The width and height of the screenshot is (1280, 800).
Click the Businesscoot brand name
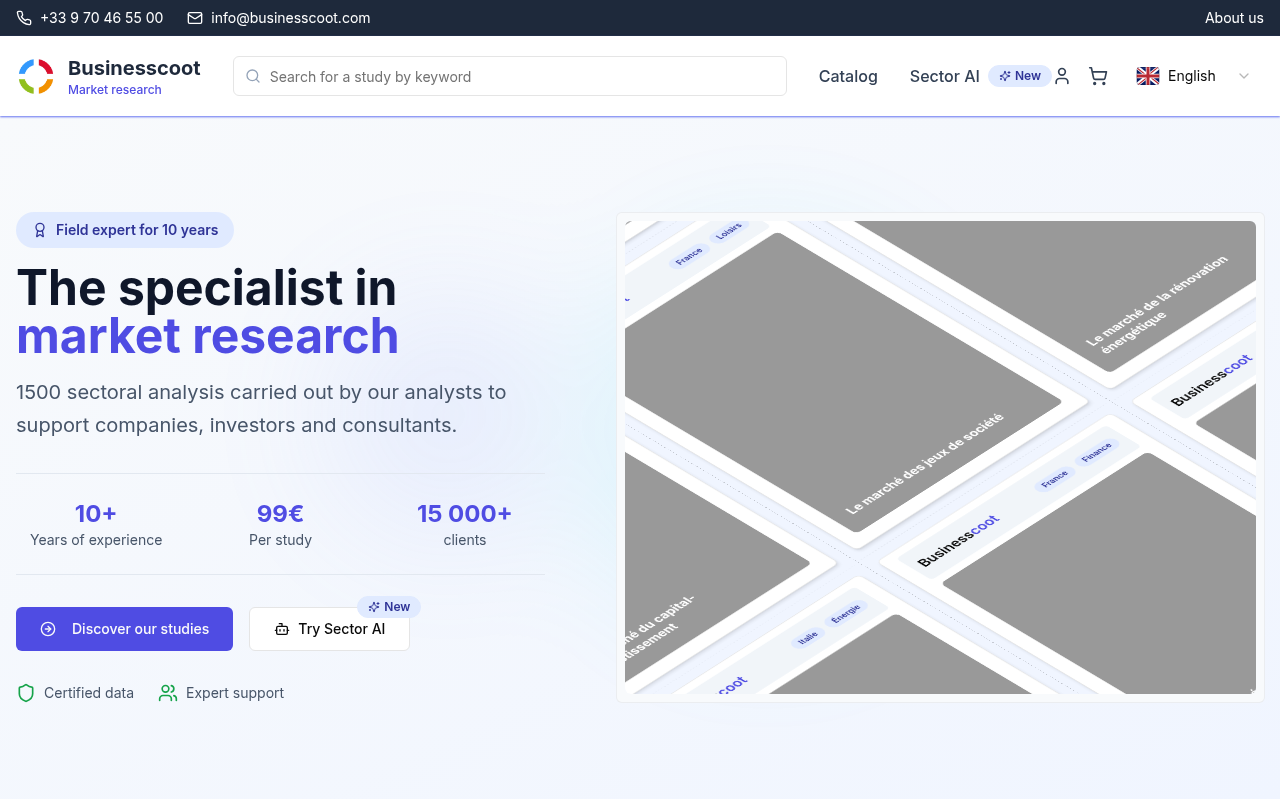point(134,68)
